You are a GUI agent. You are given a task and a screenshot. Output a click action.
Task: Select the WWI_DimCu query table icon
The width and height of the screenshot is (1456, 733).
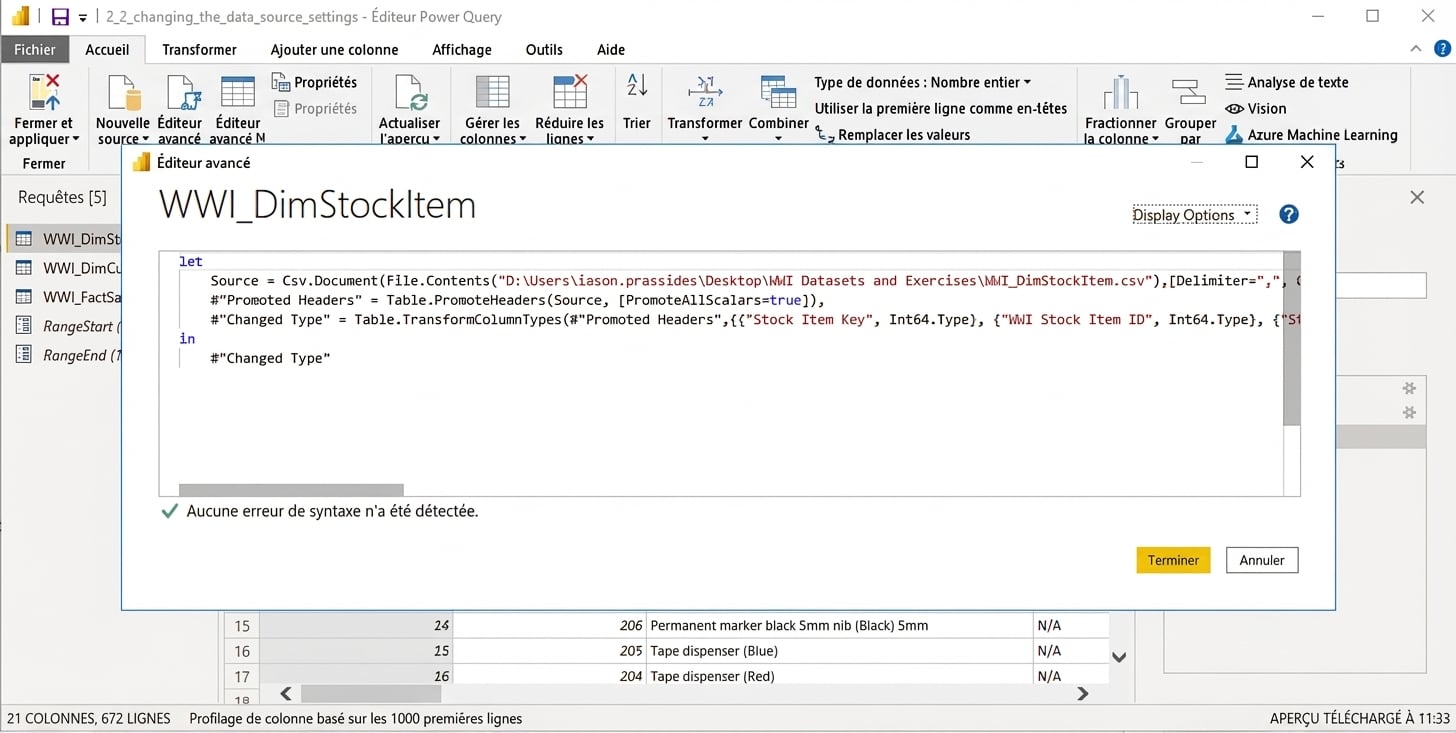(x=23, y=268)
